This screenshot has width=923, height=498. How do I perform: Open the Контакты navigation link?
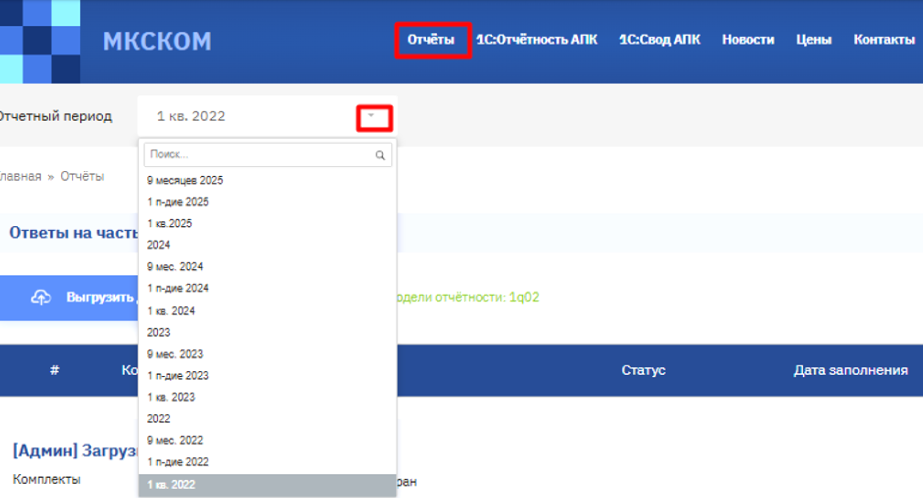883,40
